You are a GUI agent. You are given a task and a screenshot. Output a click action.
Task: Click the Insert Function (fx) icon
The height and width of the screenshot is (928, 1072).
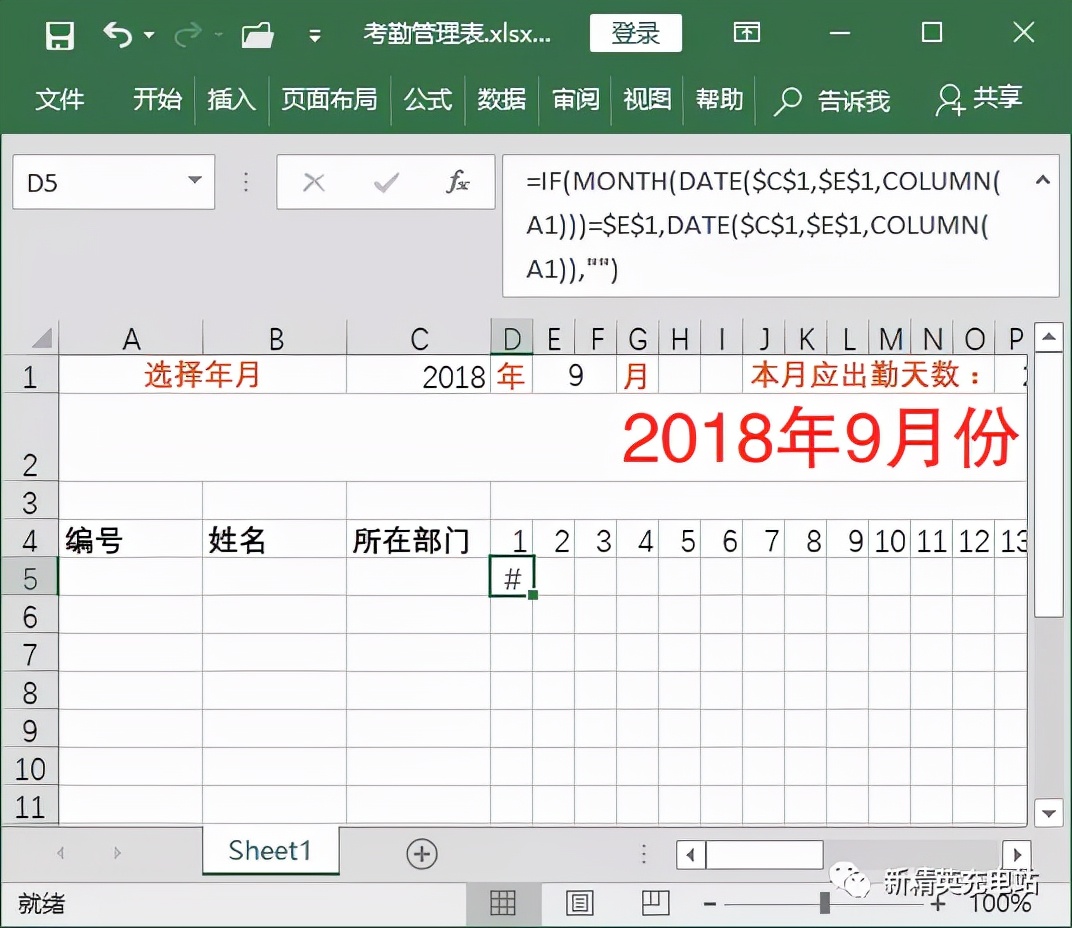point(459,182)
